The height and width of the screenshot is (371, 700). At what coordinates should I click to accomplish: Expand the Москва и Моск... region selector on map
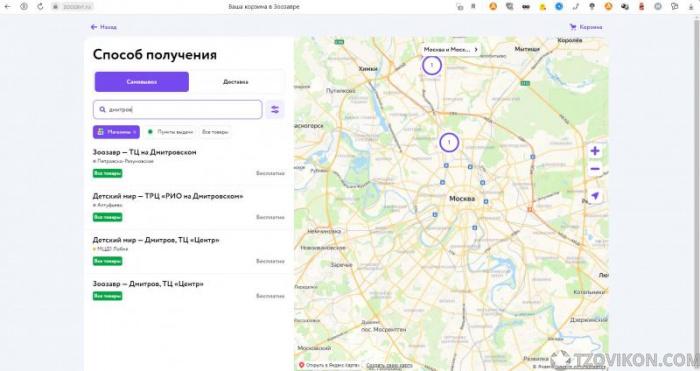tap(451, 50)
